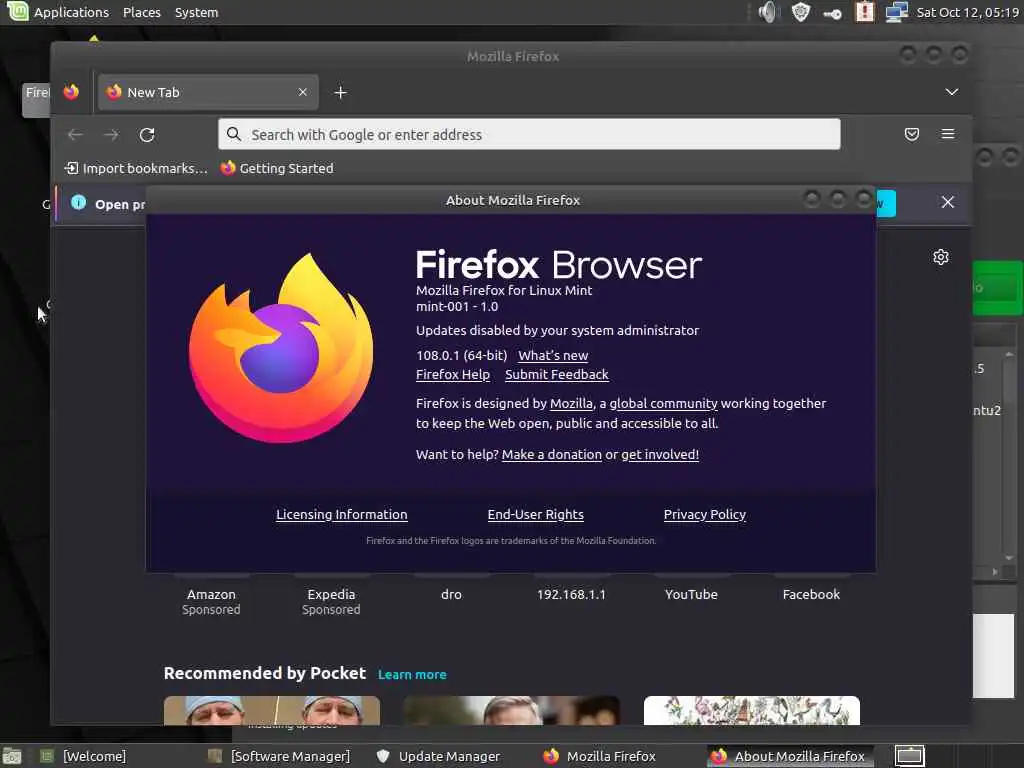Switch to the Welcome taskbar window

82,756
